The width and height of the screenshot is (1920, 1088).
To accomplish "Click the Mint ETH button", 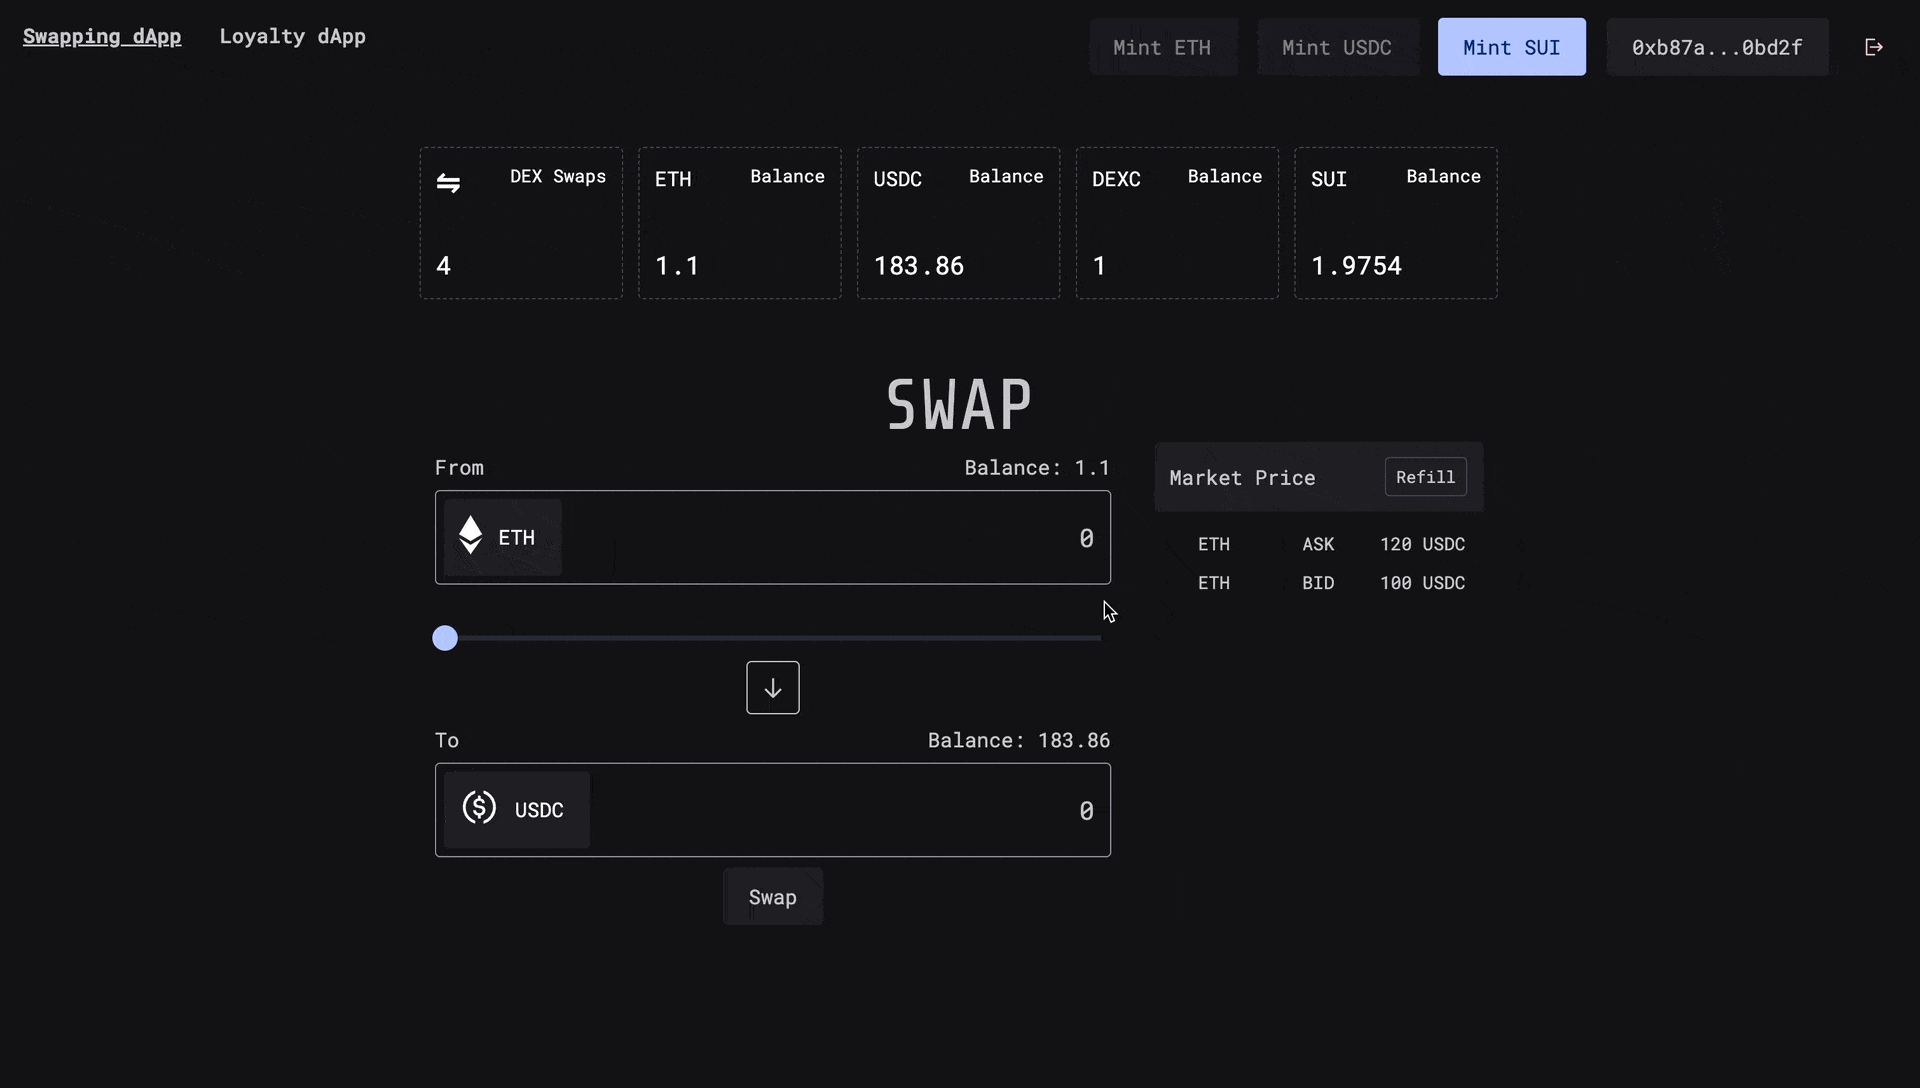I will click(1162, 46).
